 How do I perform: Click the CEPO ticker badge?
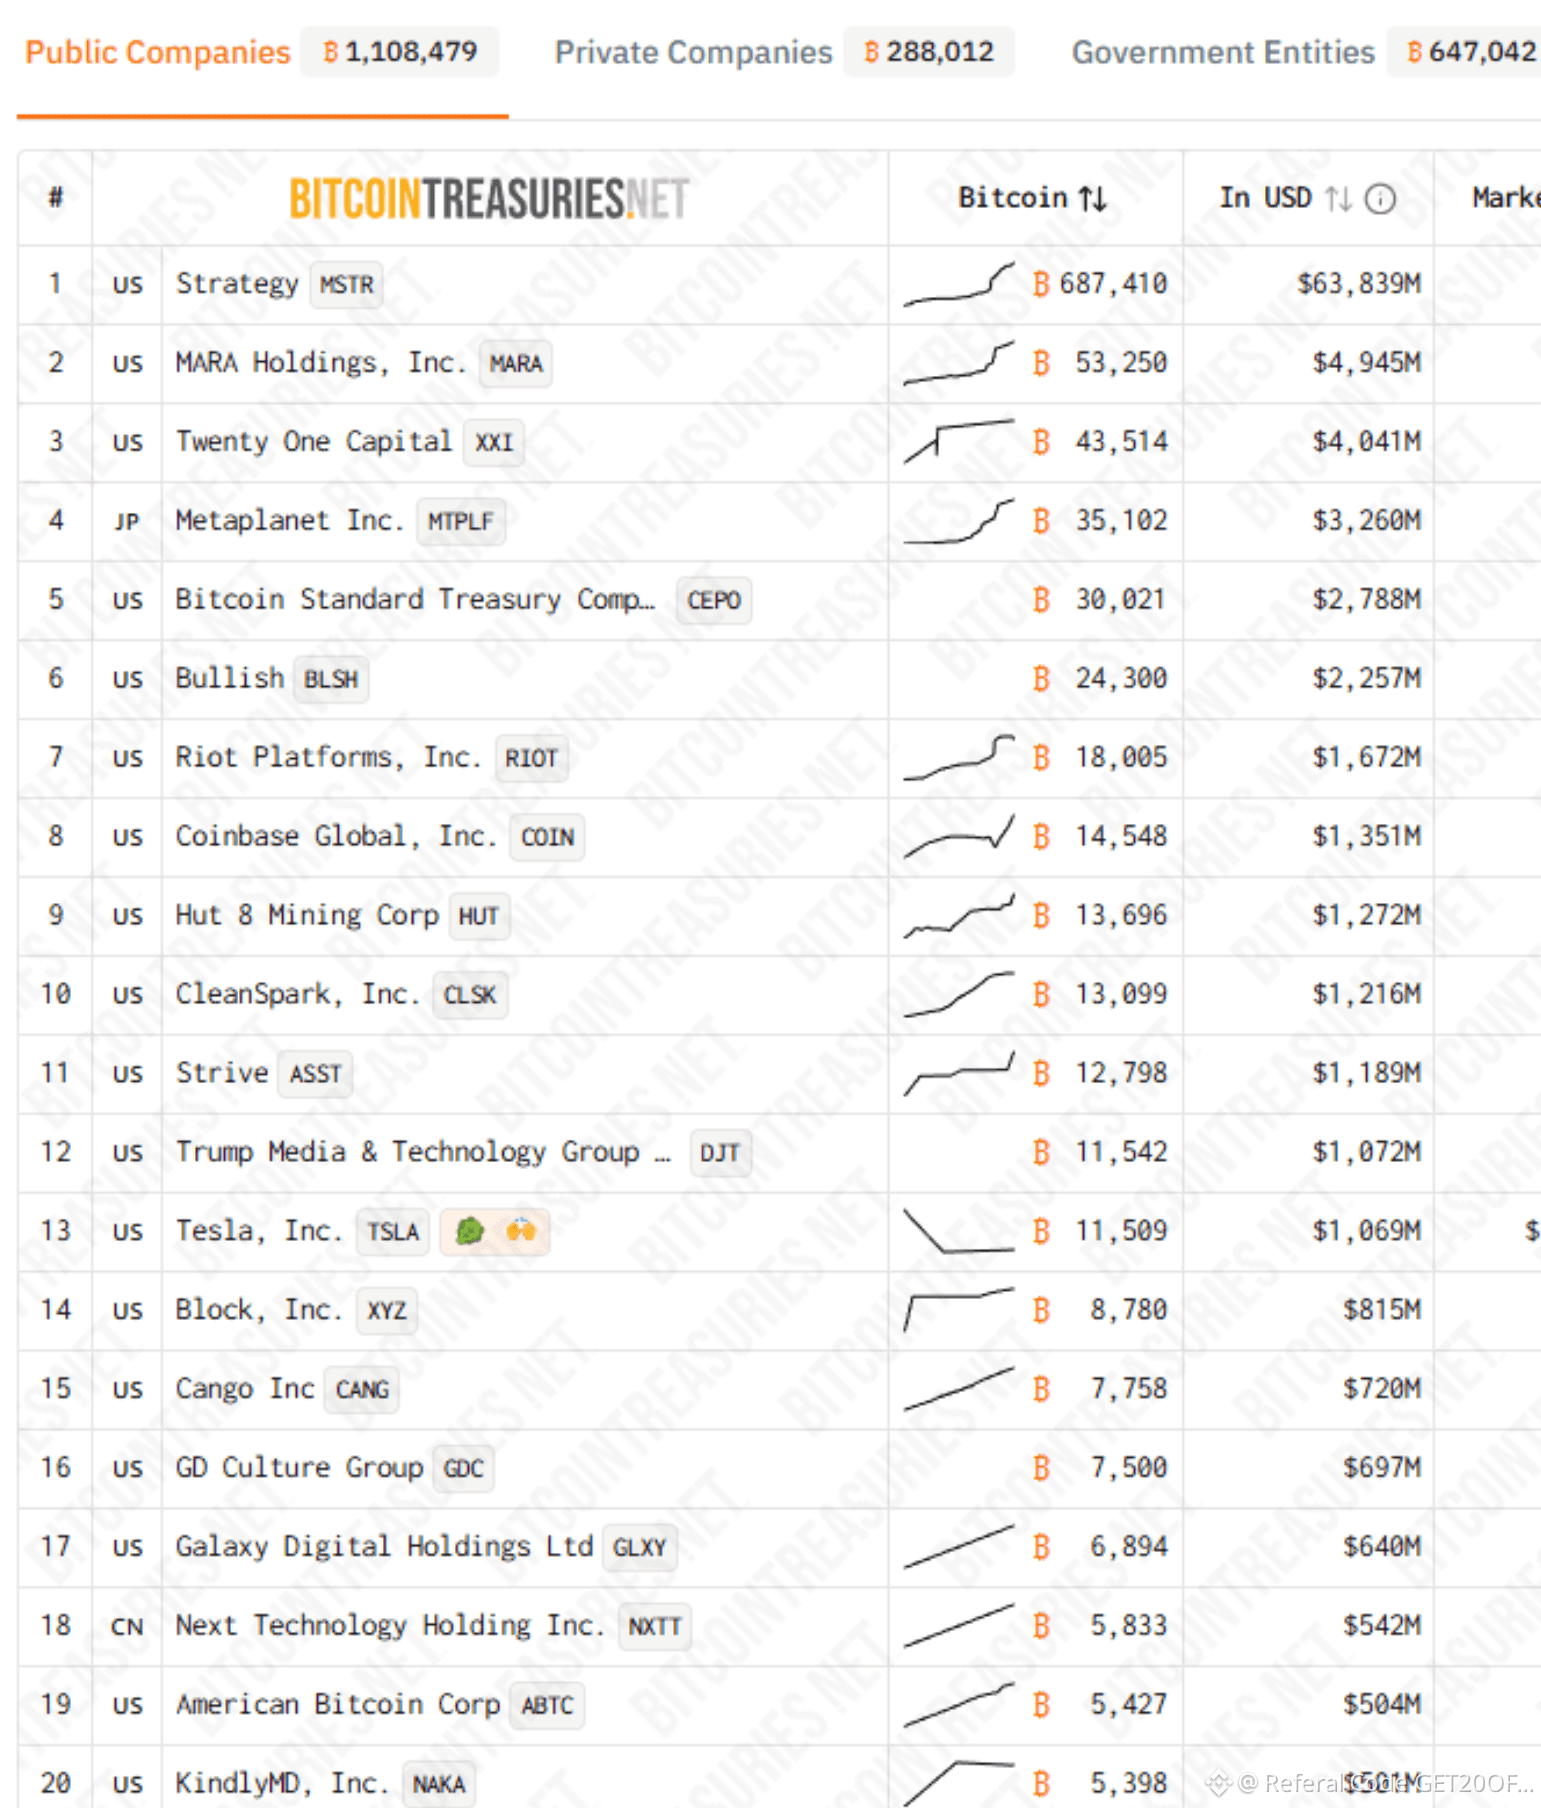[x=714, y=601]
